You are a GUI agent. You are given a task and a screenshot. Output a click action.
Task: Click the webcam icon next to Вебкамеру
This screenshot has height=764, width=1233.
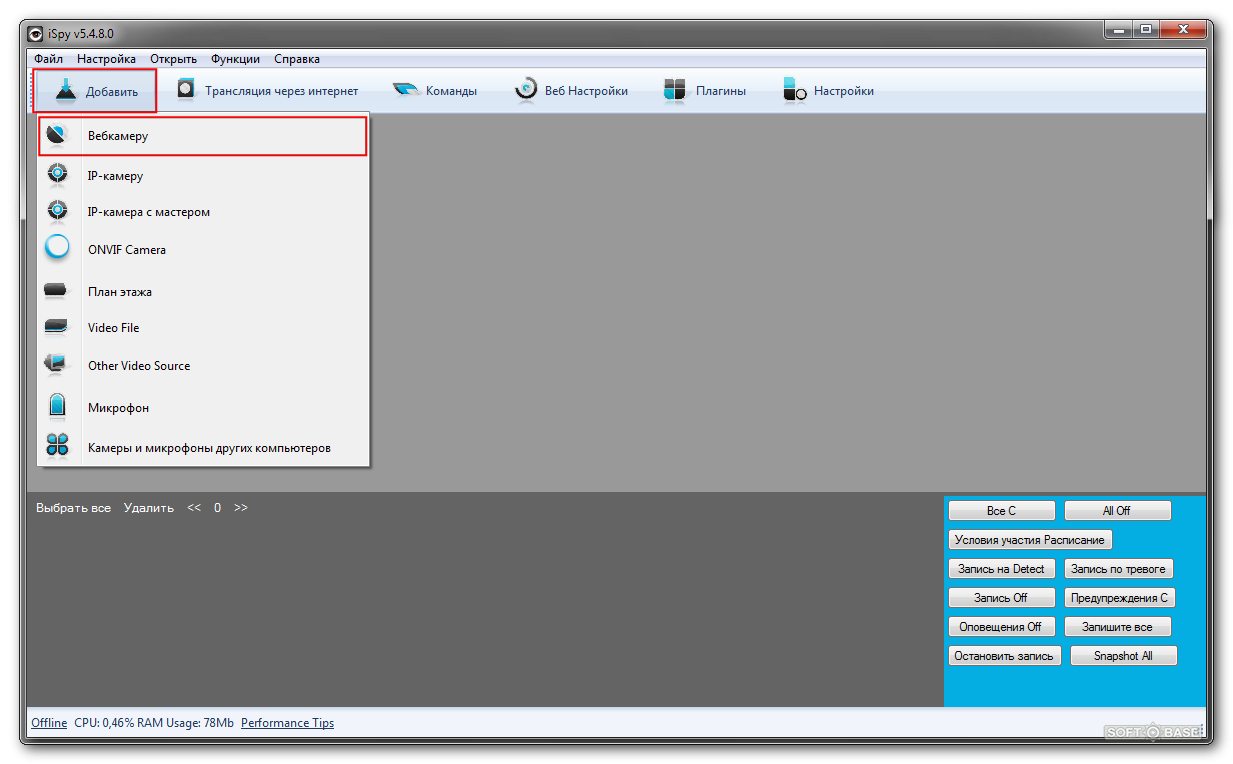pyautogui.click(x=58, y=135)
